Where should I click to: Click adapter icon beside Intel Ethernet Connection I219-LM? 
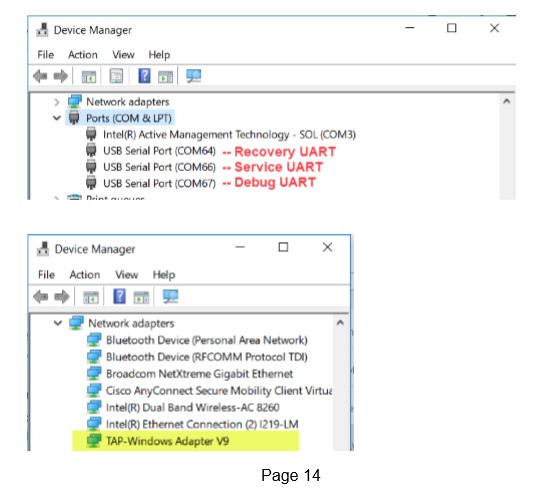(94, 424)
